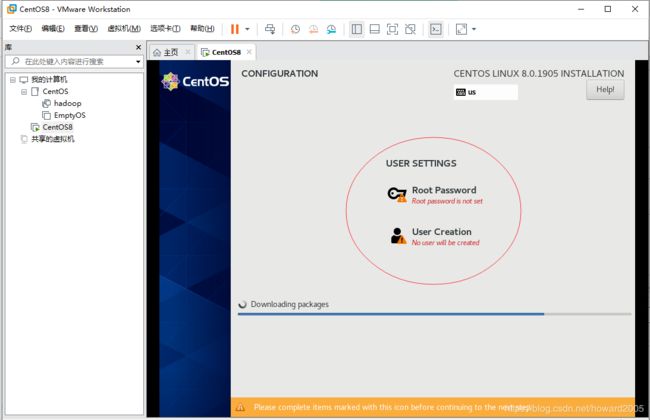Minimize the VMware Workstation window
The height and width of the screenshot is (420, 650).
pos(581,9)
